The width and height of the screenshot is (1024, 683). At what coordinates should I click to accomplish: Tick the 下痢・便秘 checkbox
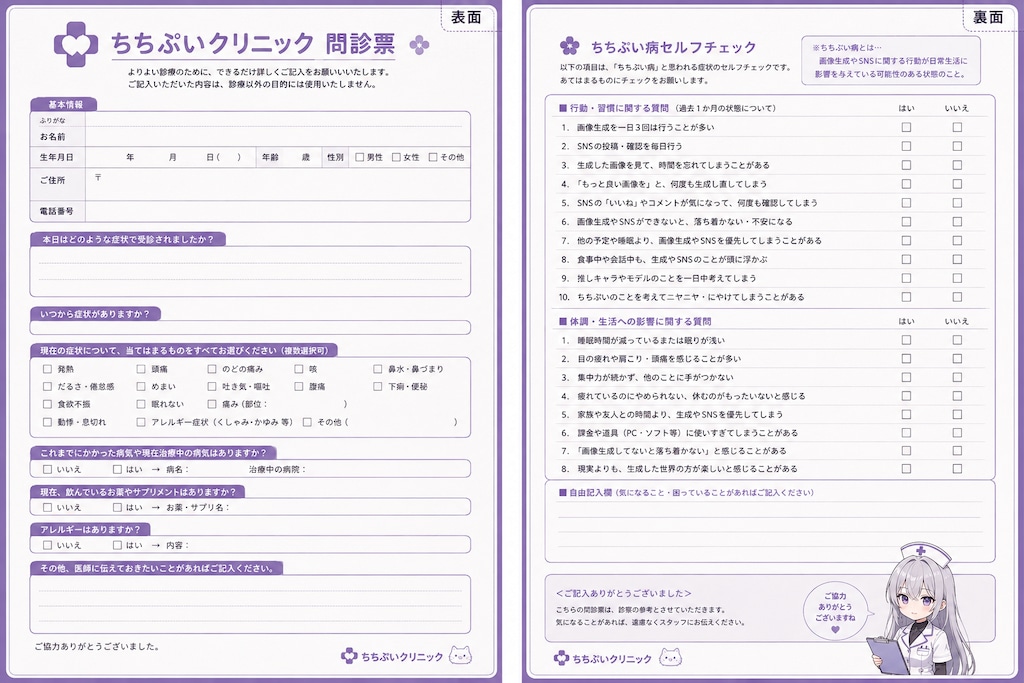[x=377, y=387]
